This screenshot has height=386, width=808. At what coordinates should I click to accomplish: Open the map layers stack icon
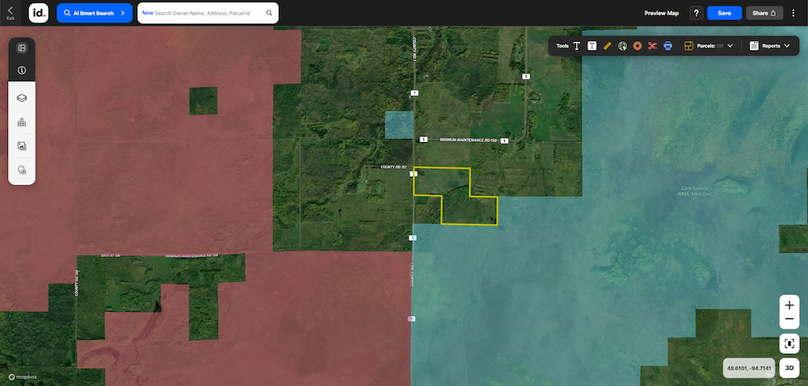(x=22, y=98)
